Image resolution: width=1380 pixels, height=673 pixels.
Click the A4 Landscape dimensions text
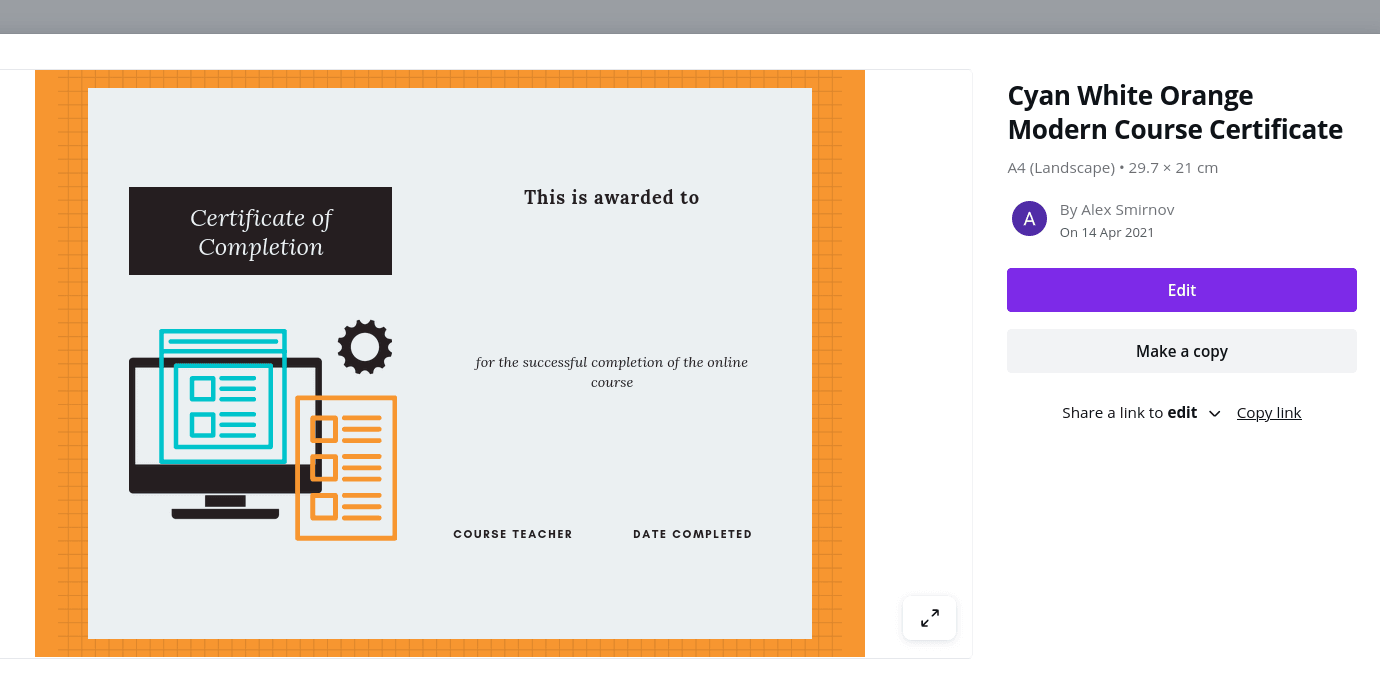1113,168
